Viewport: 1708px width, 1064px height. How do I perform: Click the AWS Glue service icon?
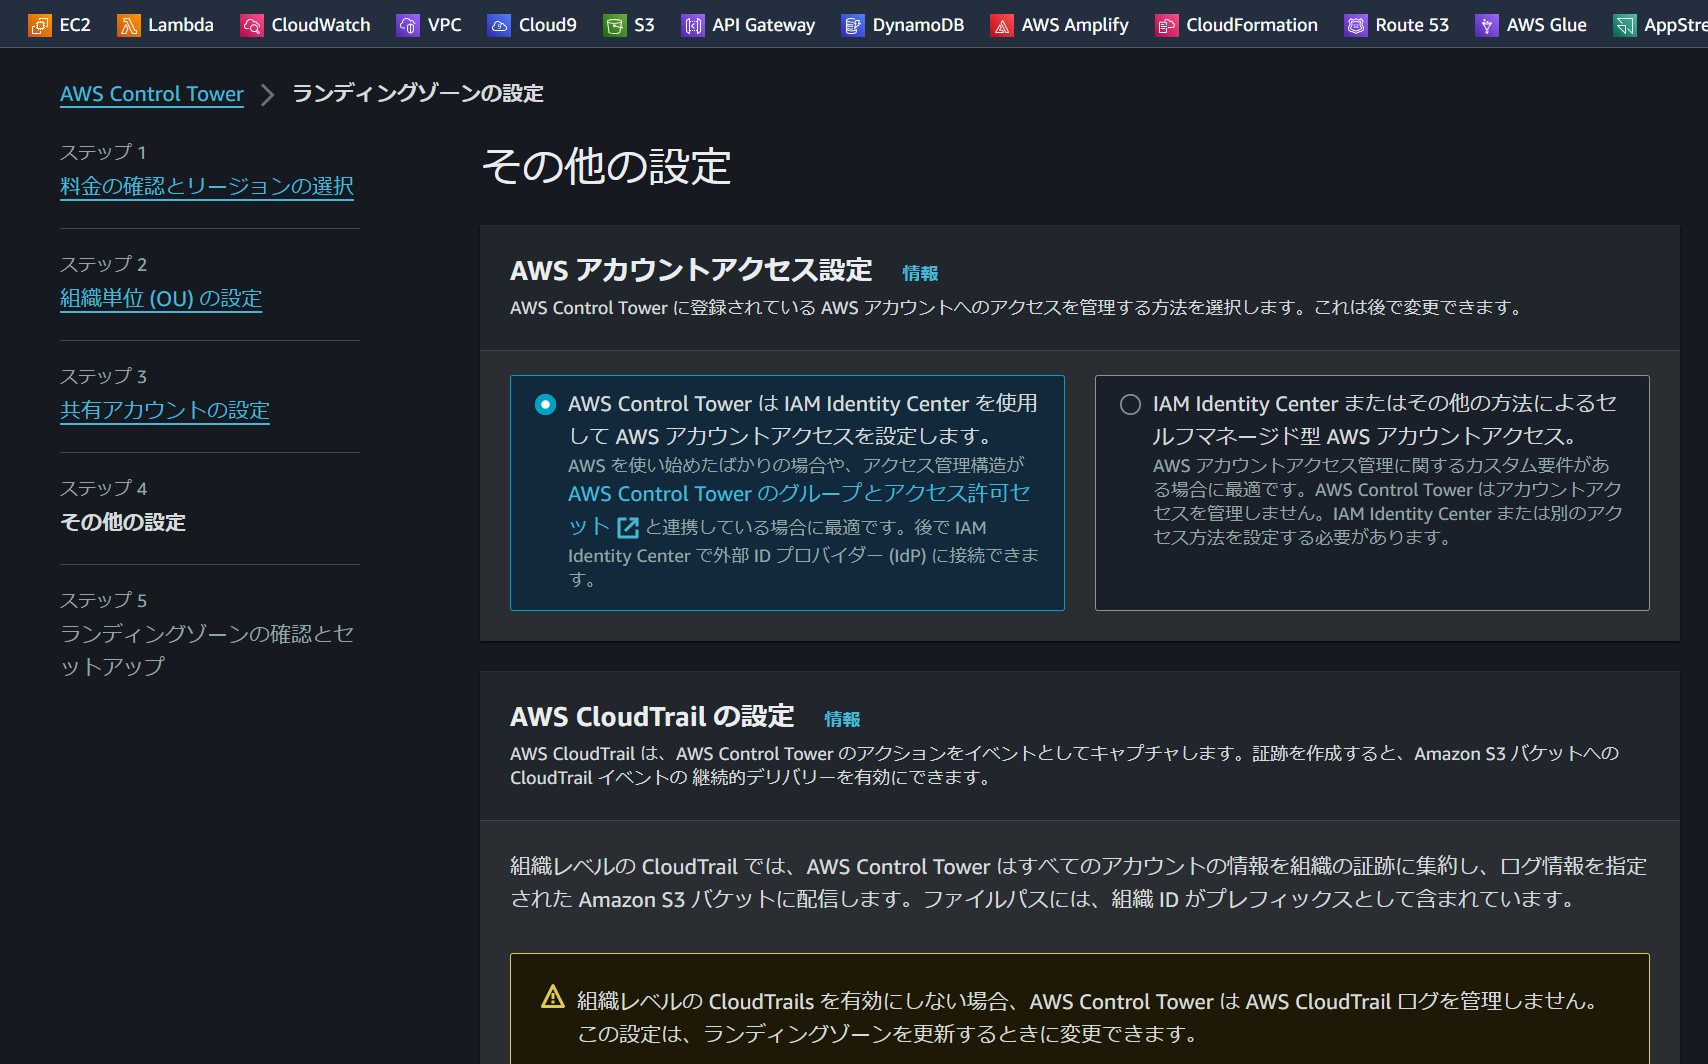1487,25
